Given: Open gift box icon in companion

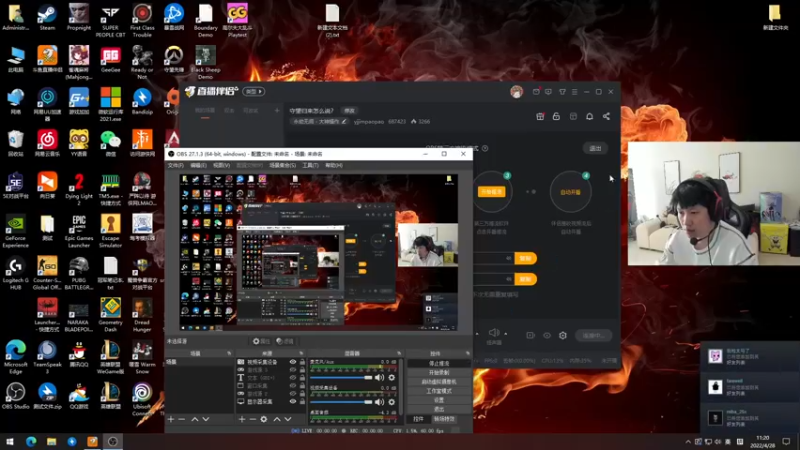Looking at the screenshot, I should pyautogui.click(x=540, y=116).
